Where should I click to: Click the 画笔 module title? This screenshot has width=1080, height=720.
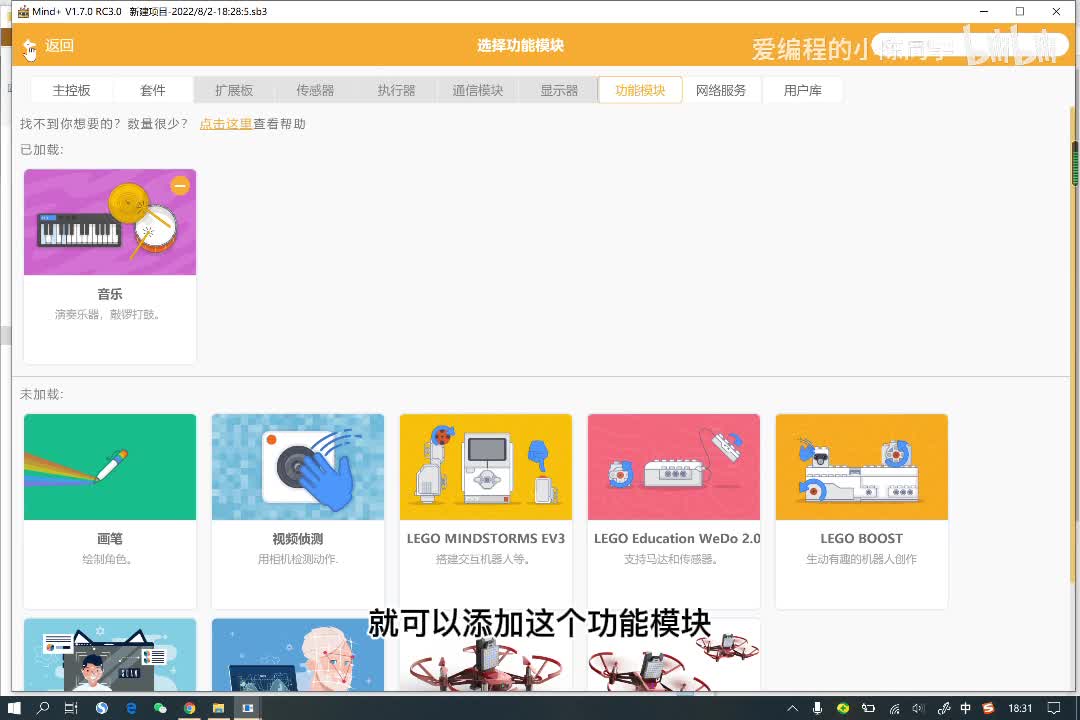tap(110, 539)
